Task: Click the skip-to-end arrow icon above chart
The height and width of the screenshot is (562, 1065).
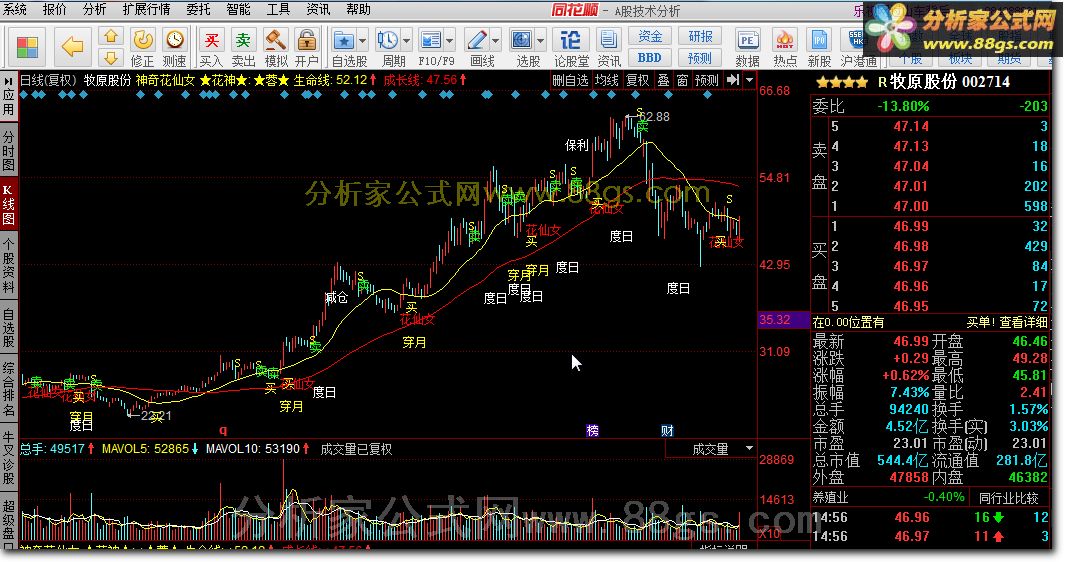Action: point(732,80)
